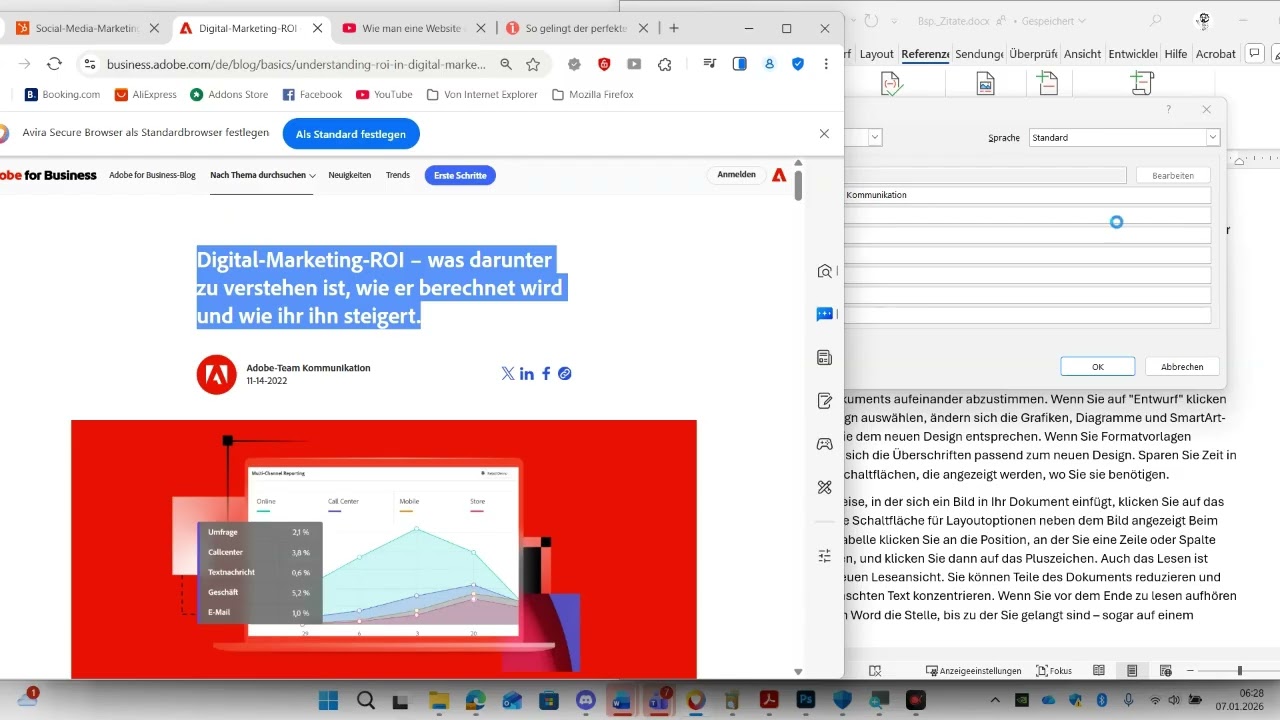Open File Explorer from the taskbar
Viewport: 1280px width, 720px height.
pos(439,700)
